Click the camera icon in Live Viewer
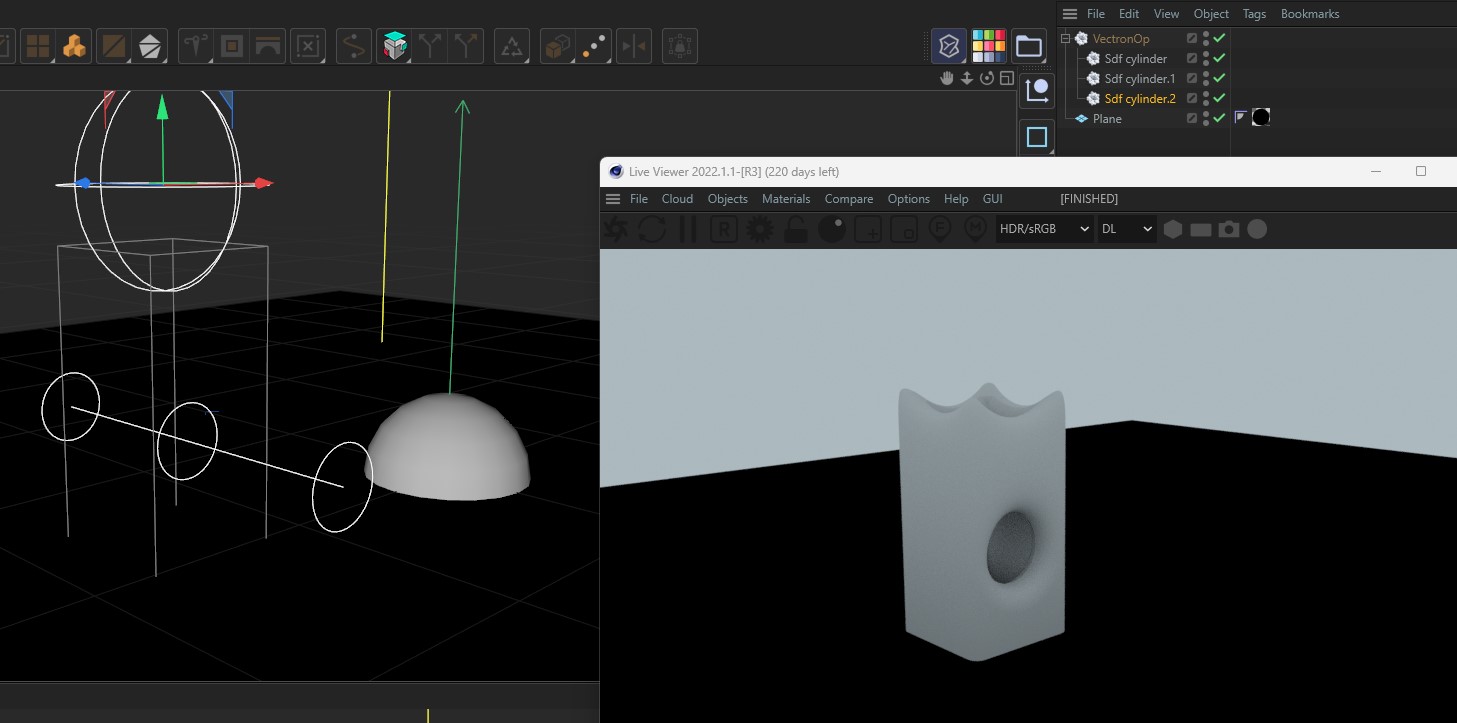This screenshot has width=1457, height=723. pyautogui.click(x=1229, y=229)
